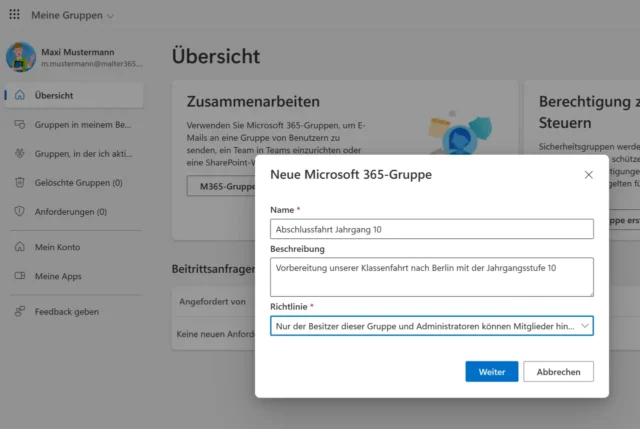Open Gelöschte Gruppen (0) in the sidebar
This screenshot has width=640, height=429.
(x=79, y=183)
